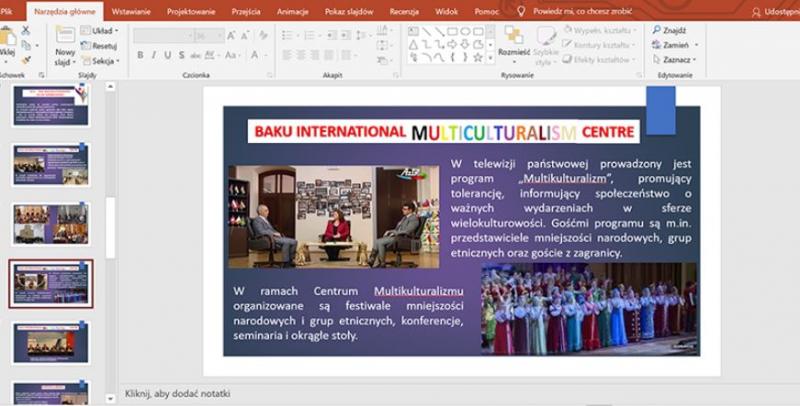This screenshot has height=406, width=800.
Task: Toggle abc strikethrough formatting
Action: click(x=195, y=55)
